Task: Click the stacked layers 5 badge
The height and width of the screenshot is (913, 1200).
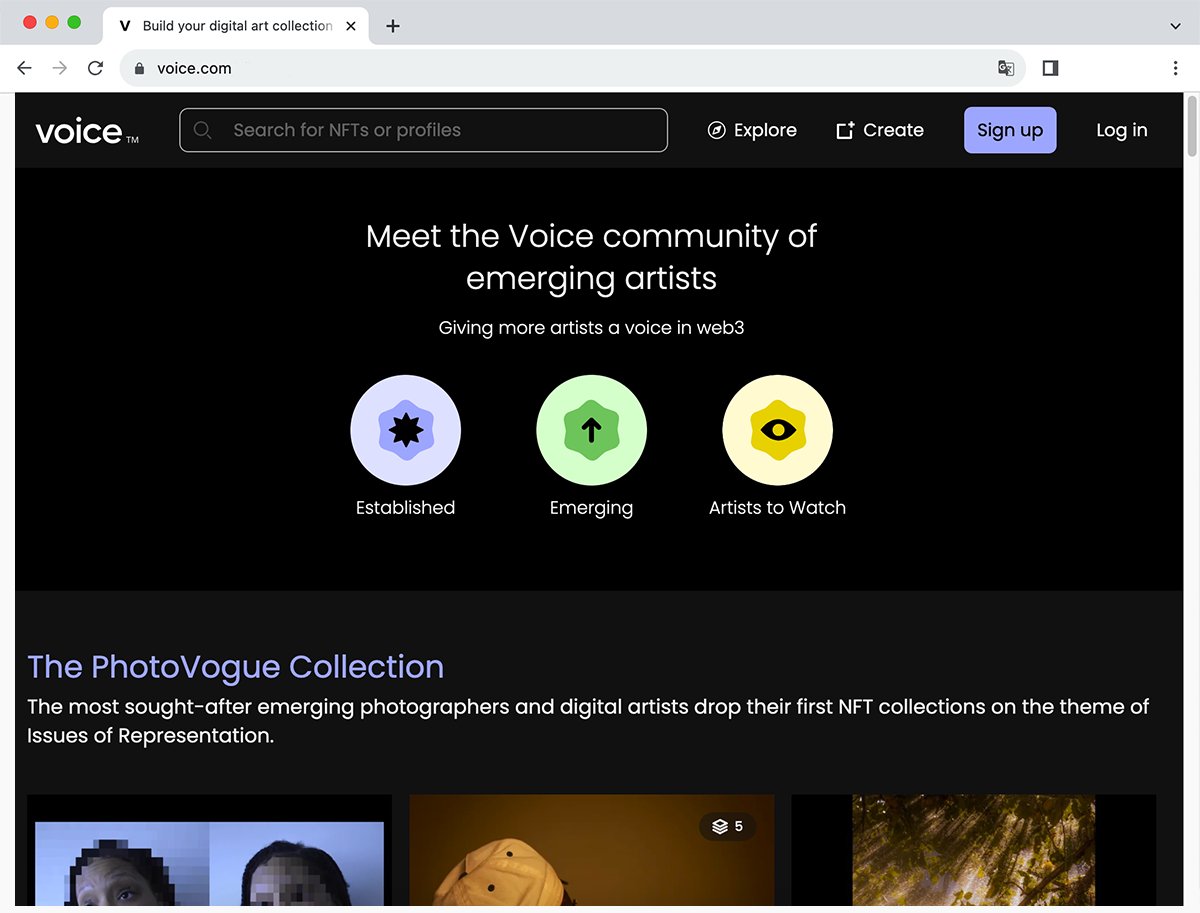Action: pyautogui.click(x=727, y=826)
